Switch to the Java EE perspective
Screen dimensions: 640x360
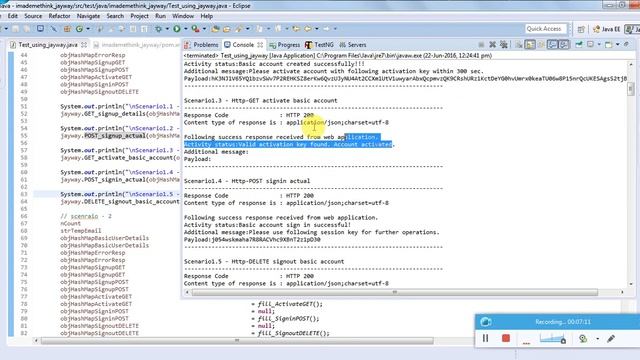607,29
